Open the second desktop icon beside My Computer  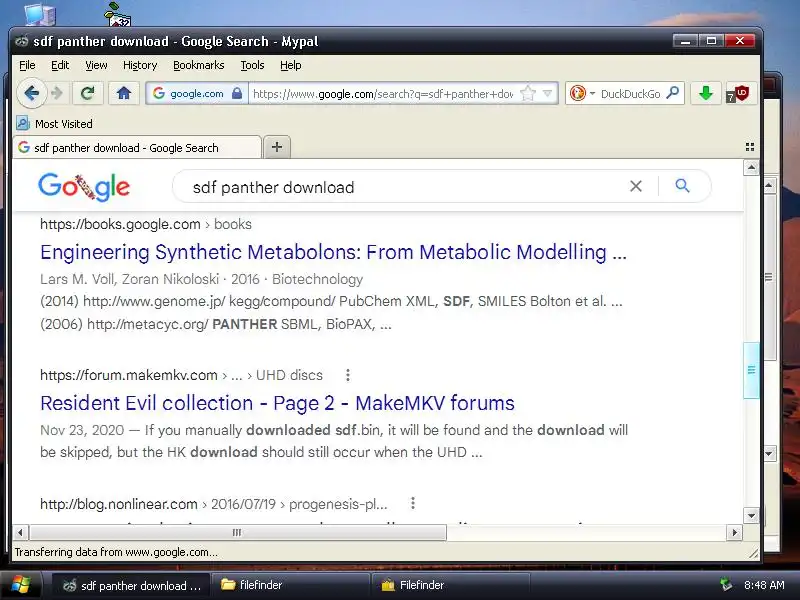pyautogui.click(x=118, y=14)
